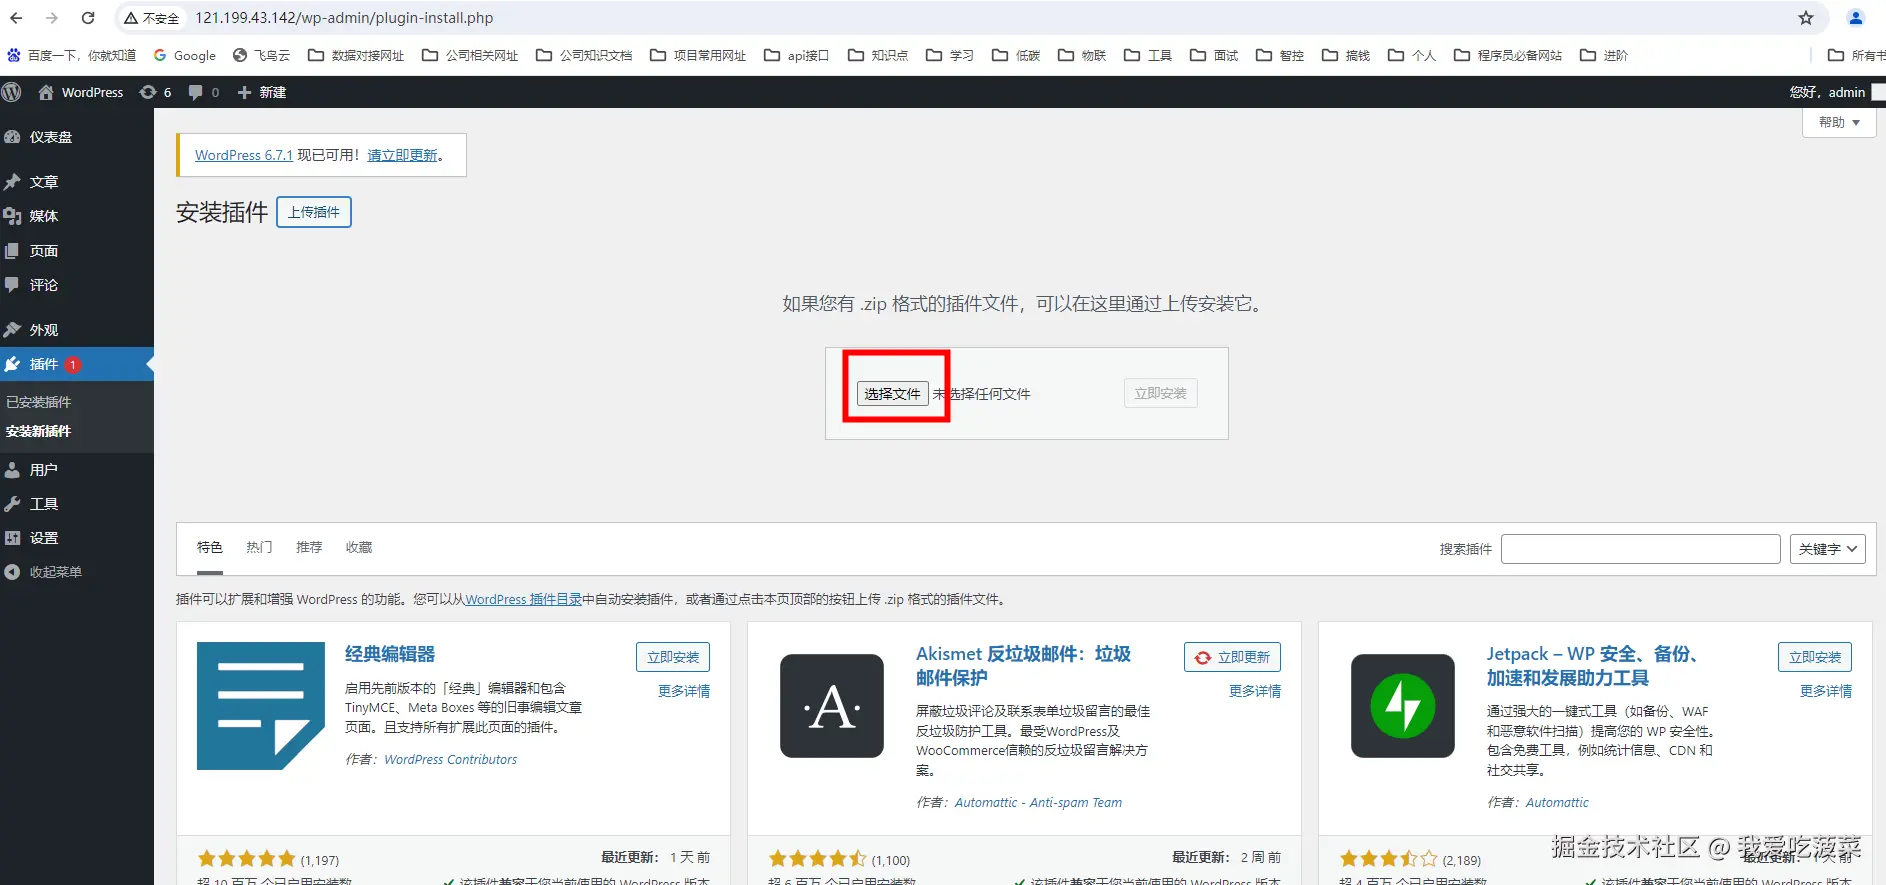Open 文章 posts in sidebar
This screenshot has width=1886, height=885.
point(77,182)
